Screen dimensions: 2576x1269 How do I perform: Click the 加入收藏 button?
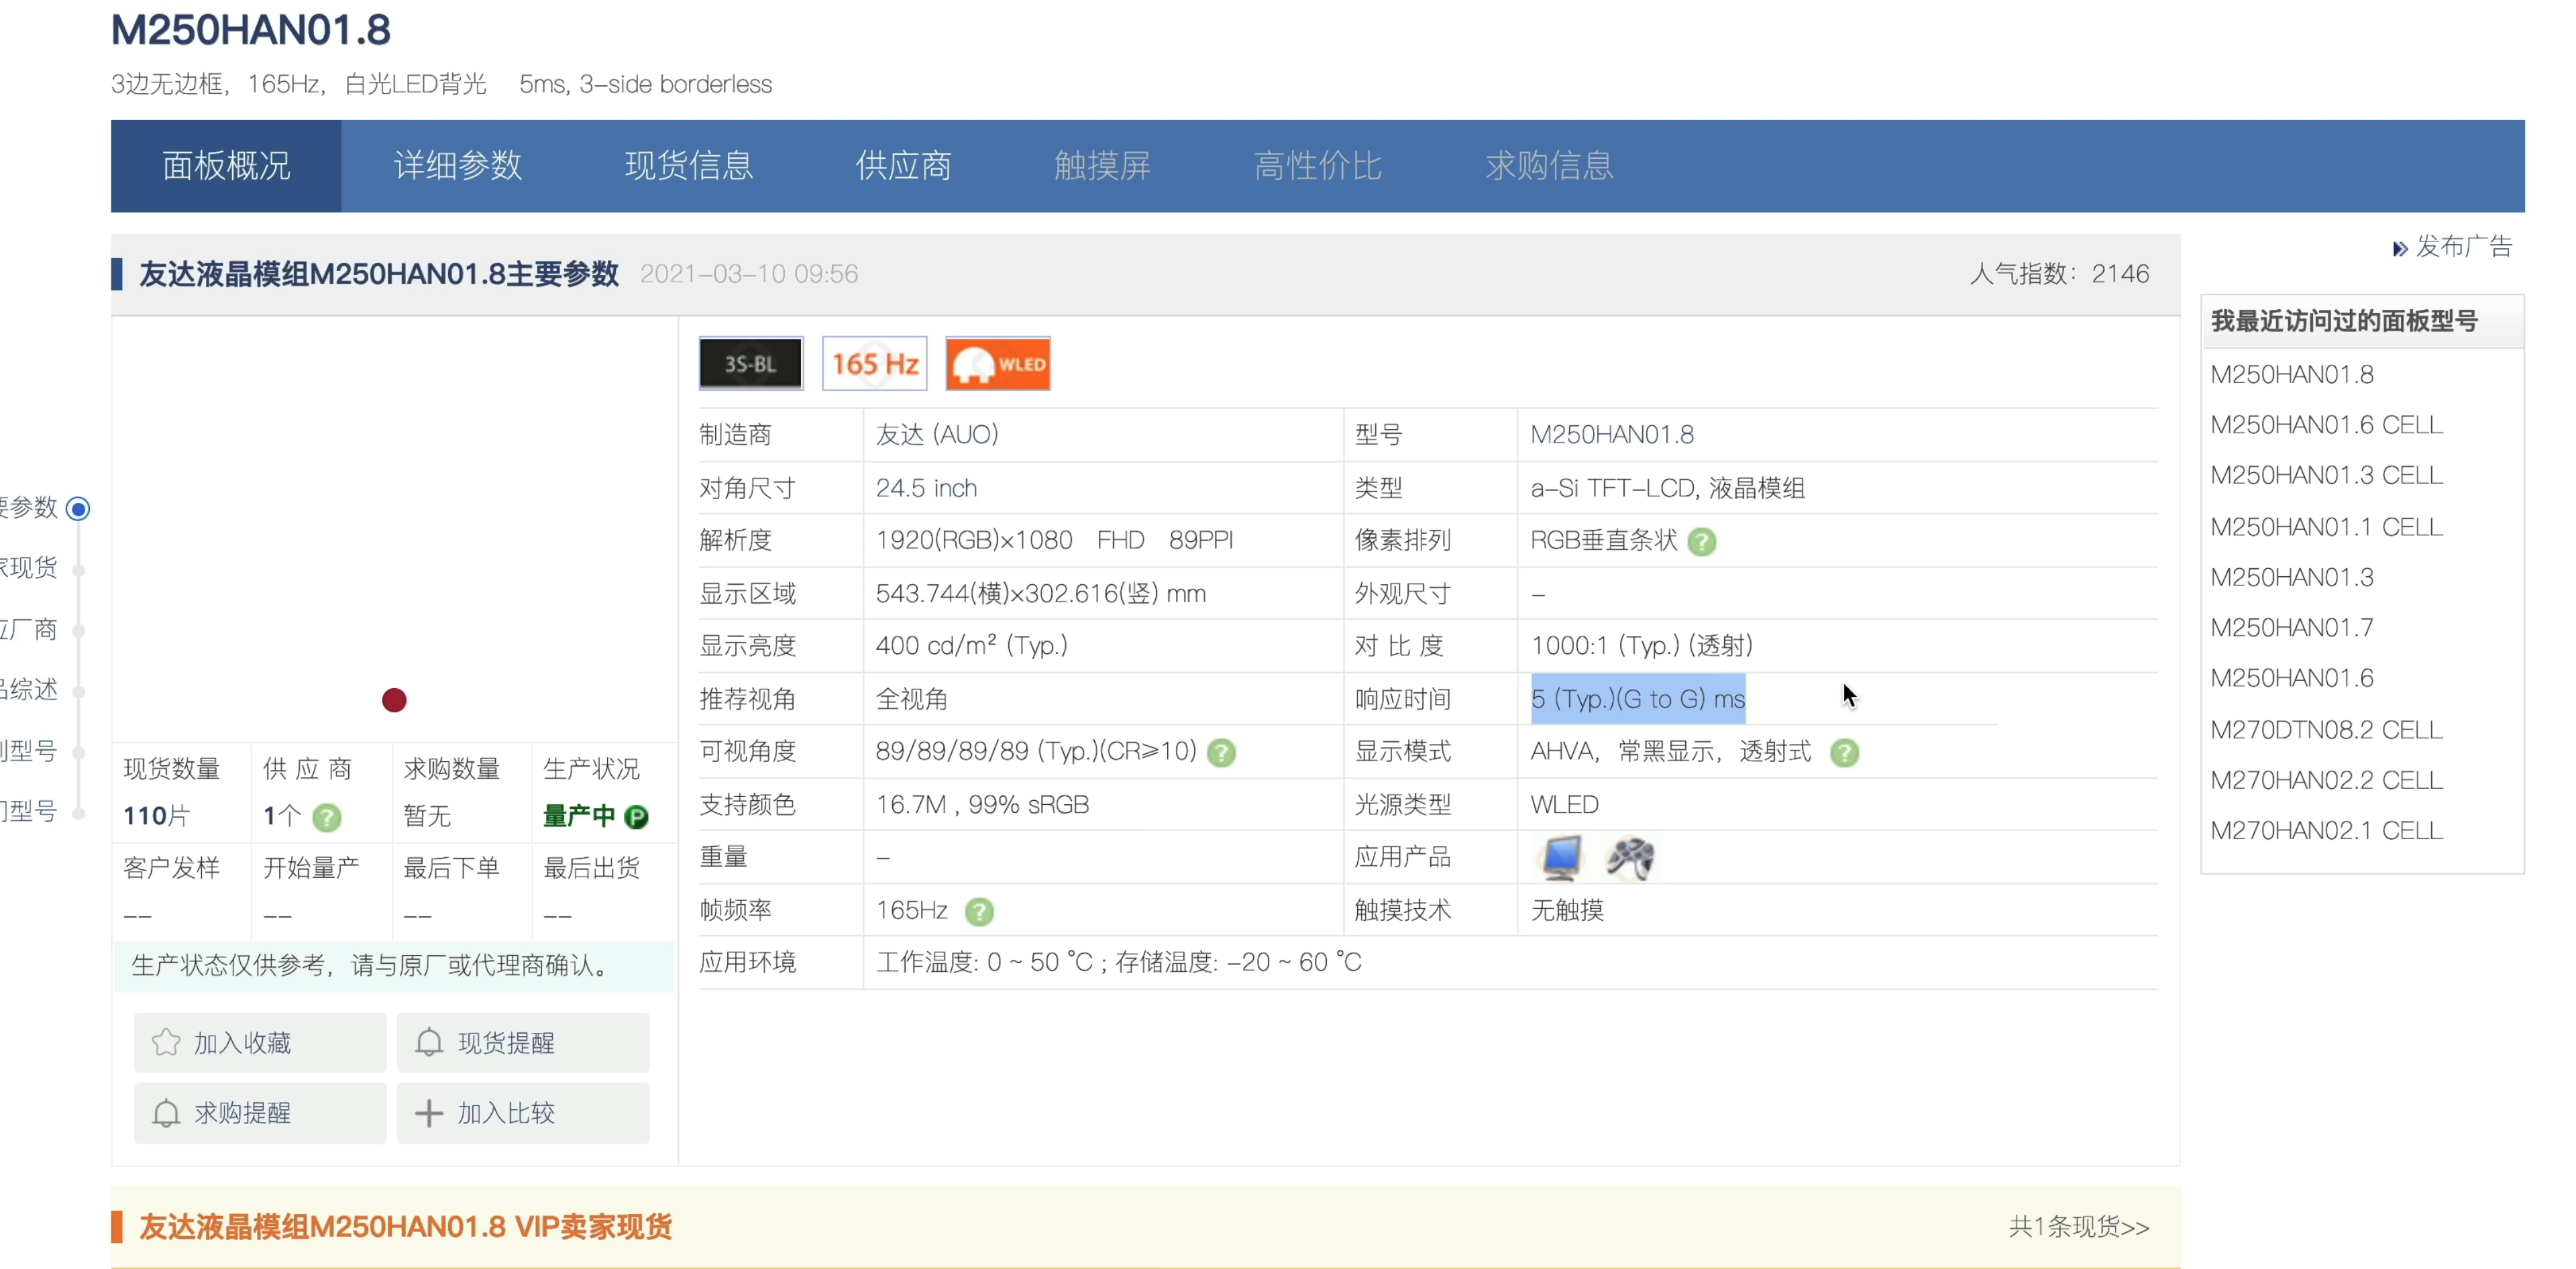pyautogui.click(x=259, y=1043)
